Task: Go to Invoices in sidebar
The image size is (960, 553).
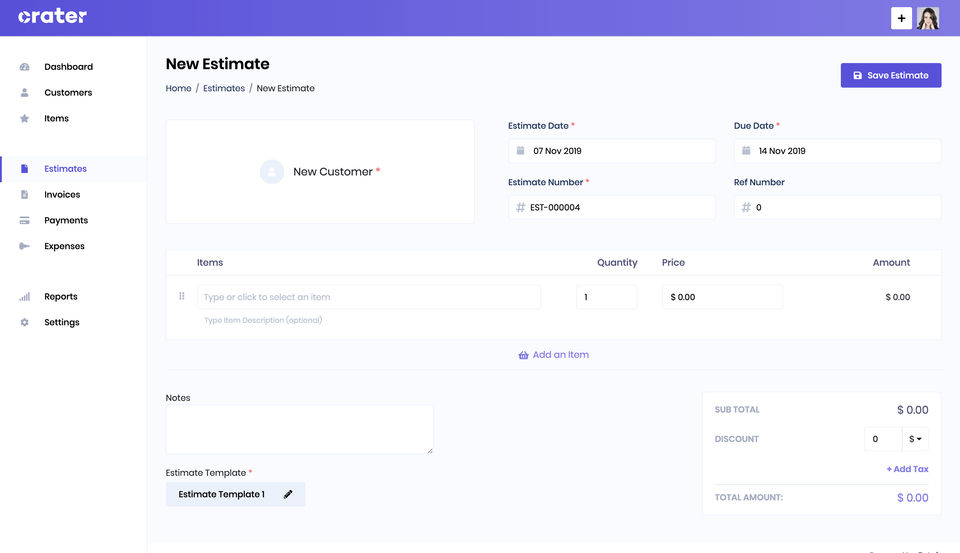Action: (62, 195)
